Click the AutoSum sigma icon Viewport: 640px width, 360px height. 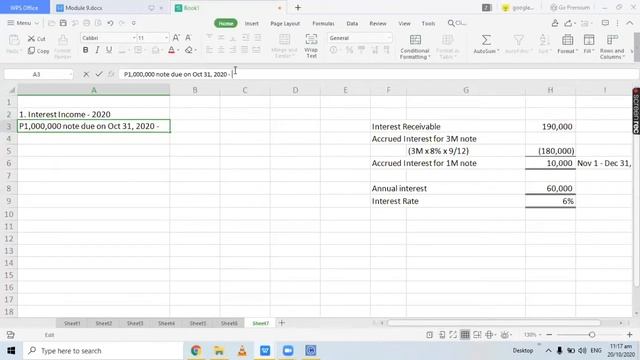click(x=486, y=40)
